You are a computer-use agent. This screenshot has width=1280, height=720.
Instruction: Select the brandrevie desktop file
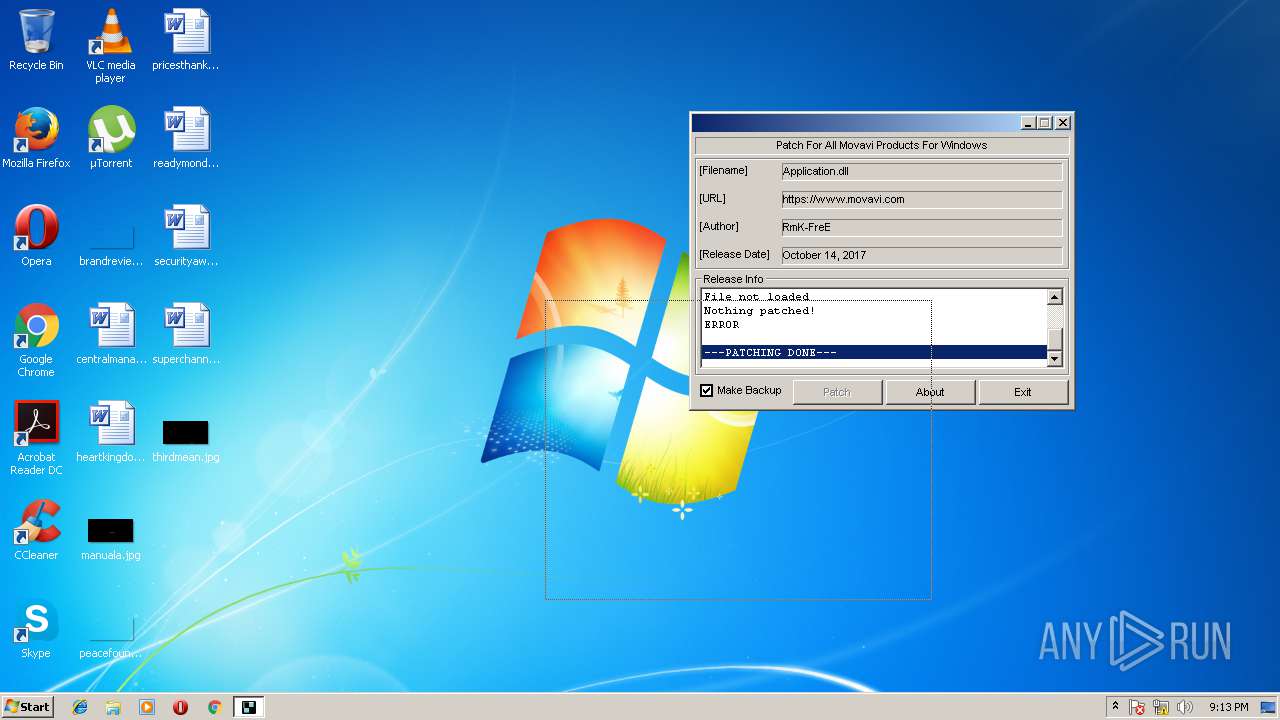pyautogui.click(x=110, y=246)
